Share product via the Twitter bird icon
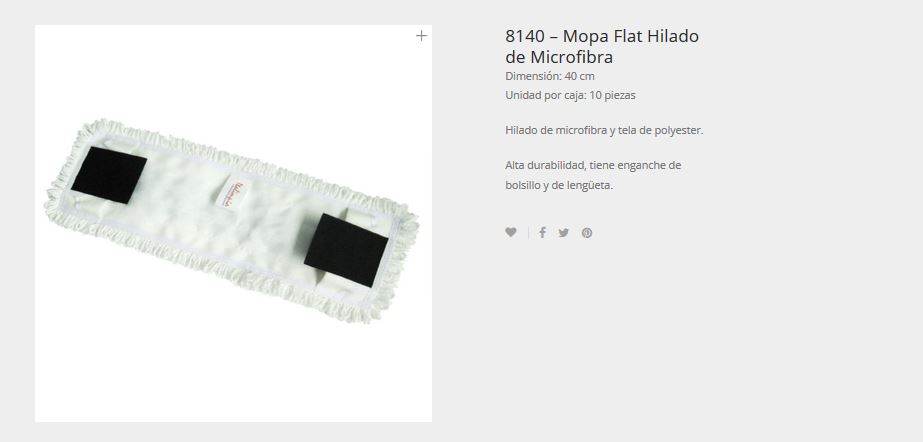923x442 pixels. 564,232
